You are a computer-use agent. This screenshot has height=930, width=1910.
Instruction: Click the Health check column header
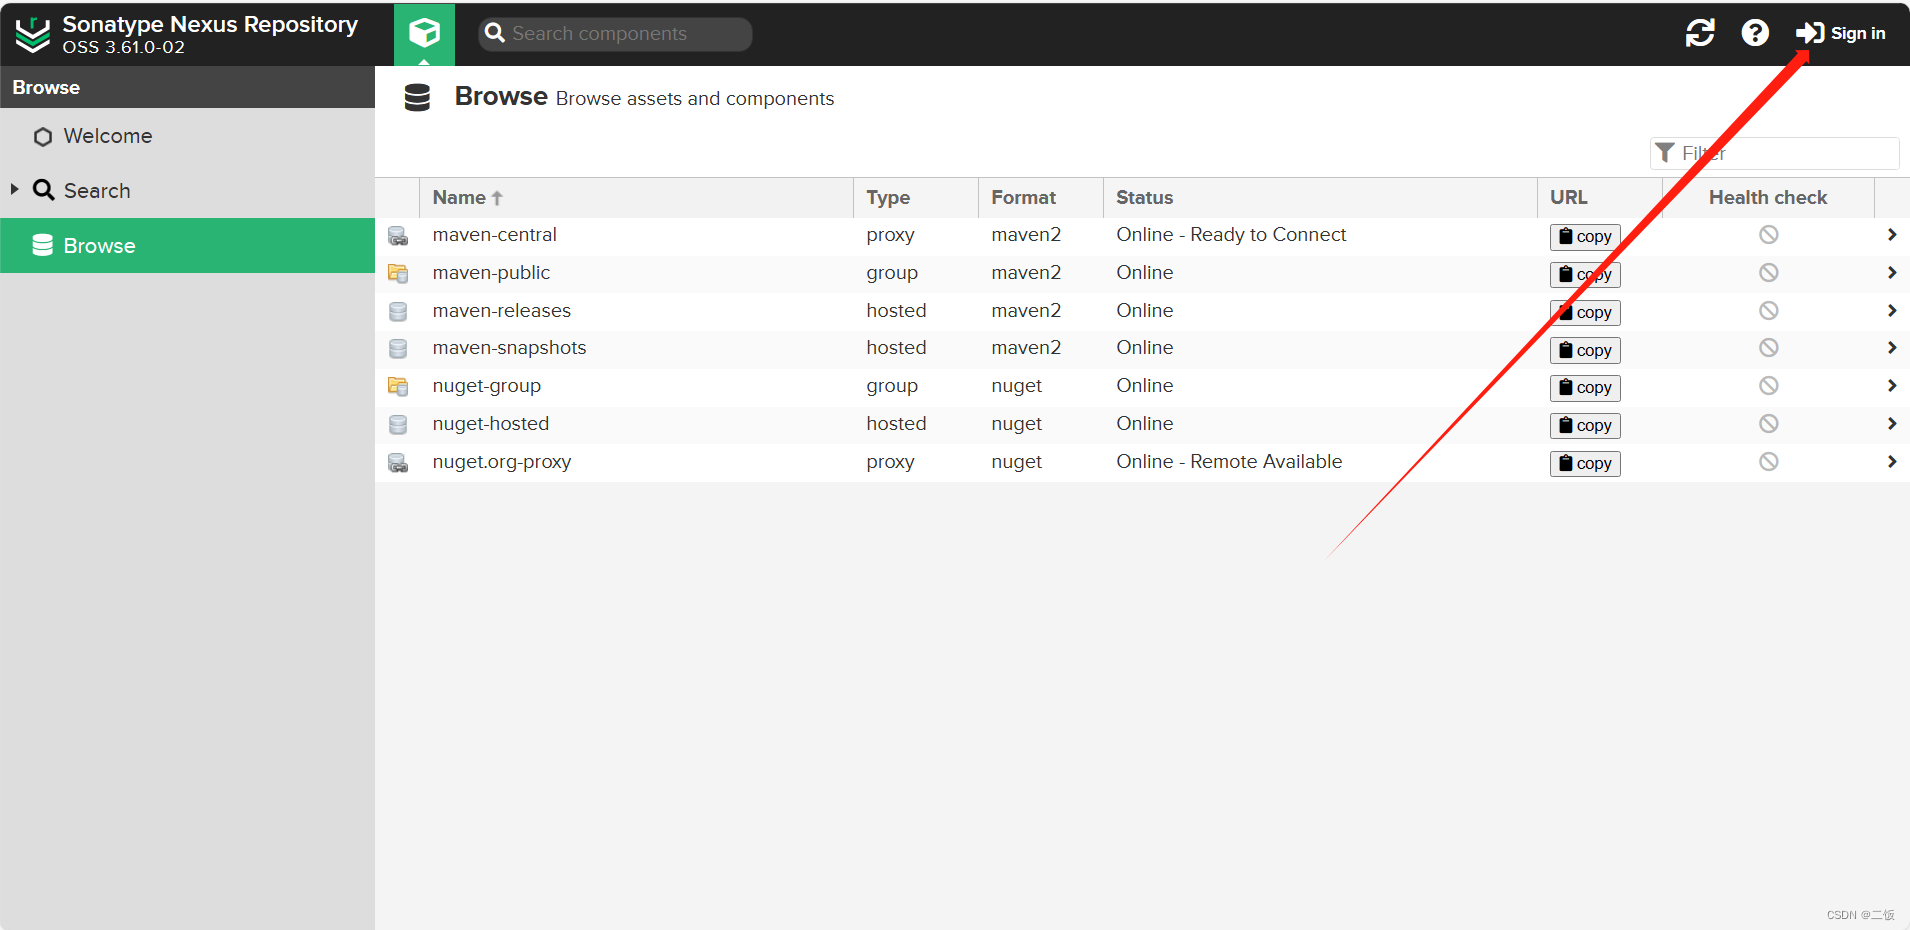(1768, 198)
